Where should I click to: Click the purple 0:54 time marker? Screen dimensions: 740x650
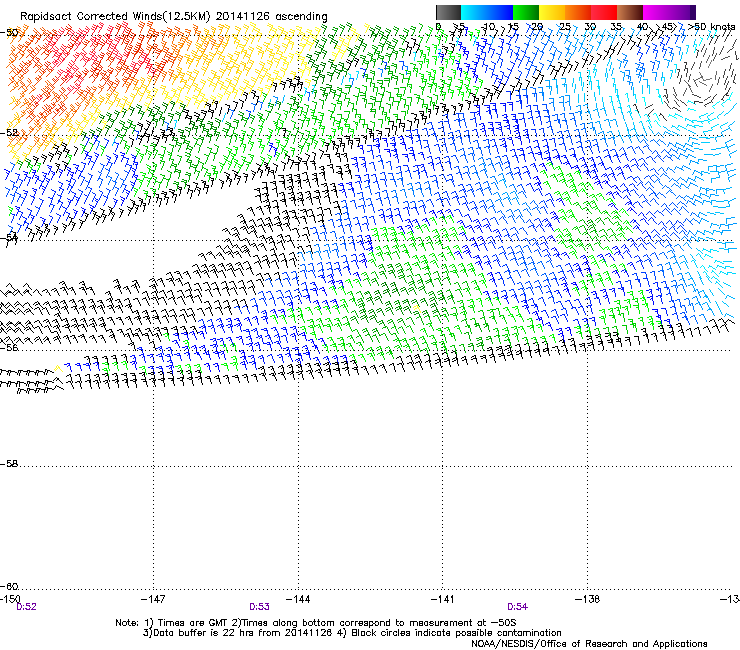517,607
